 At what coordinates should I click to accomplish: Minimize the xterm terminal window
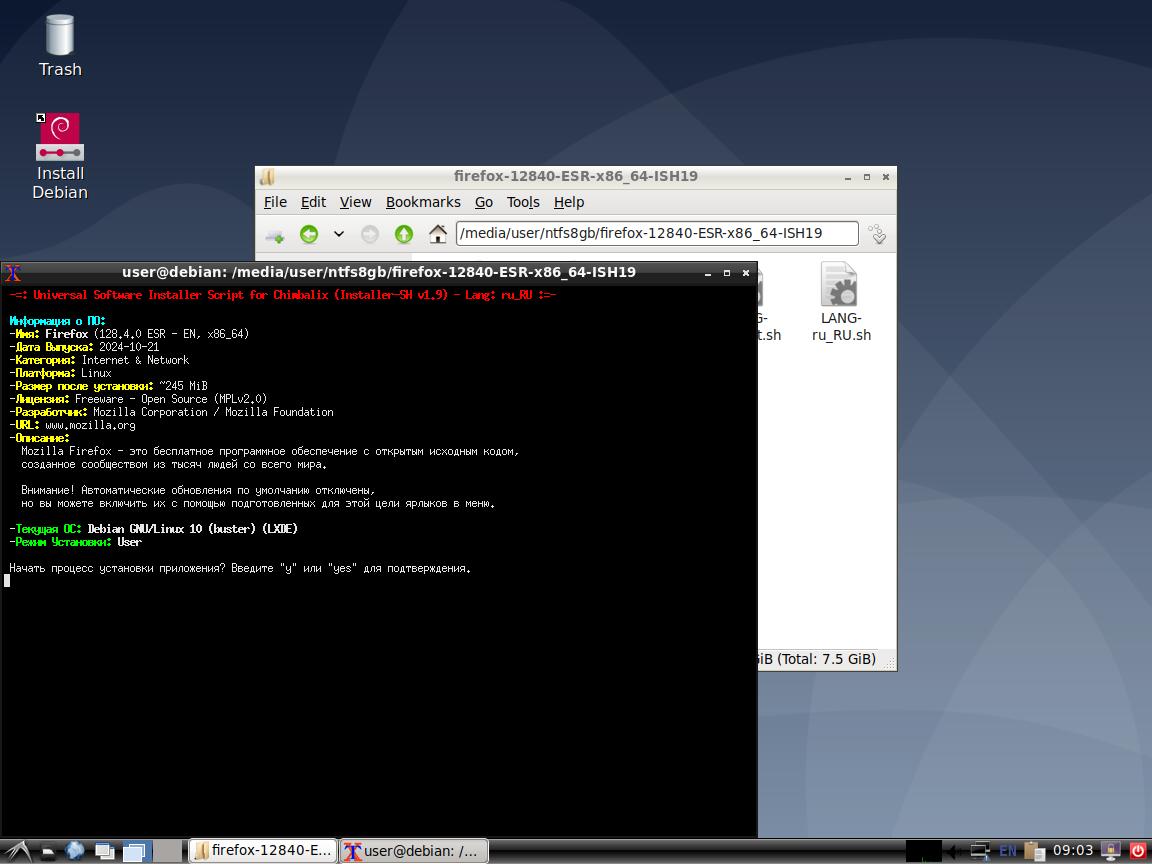click(708, 273)
